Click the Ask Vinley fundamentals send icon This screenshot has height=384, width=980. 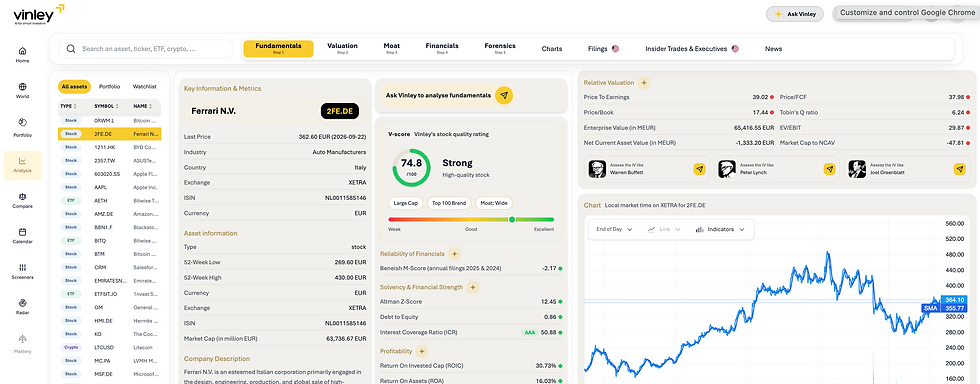(504, 95)
